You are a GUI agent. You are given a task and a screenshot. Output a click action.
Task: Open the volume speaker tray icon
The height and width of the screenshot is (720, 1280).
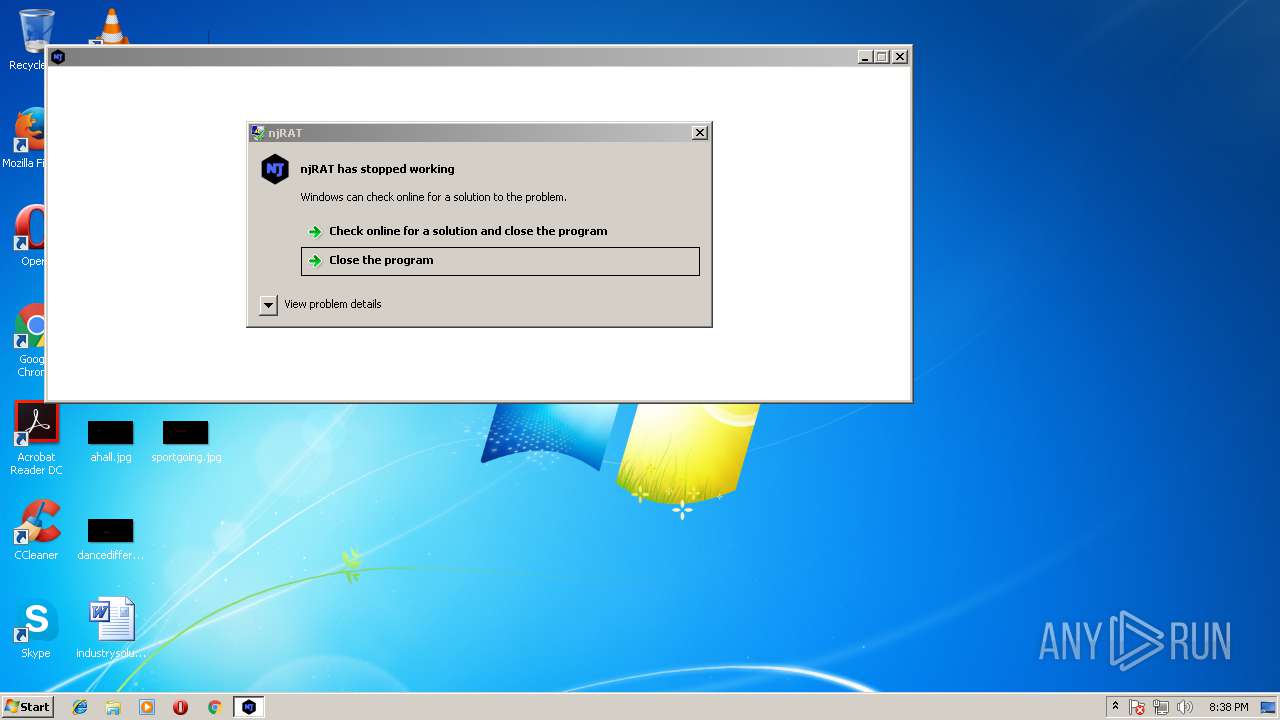click(1185, 708)
